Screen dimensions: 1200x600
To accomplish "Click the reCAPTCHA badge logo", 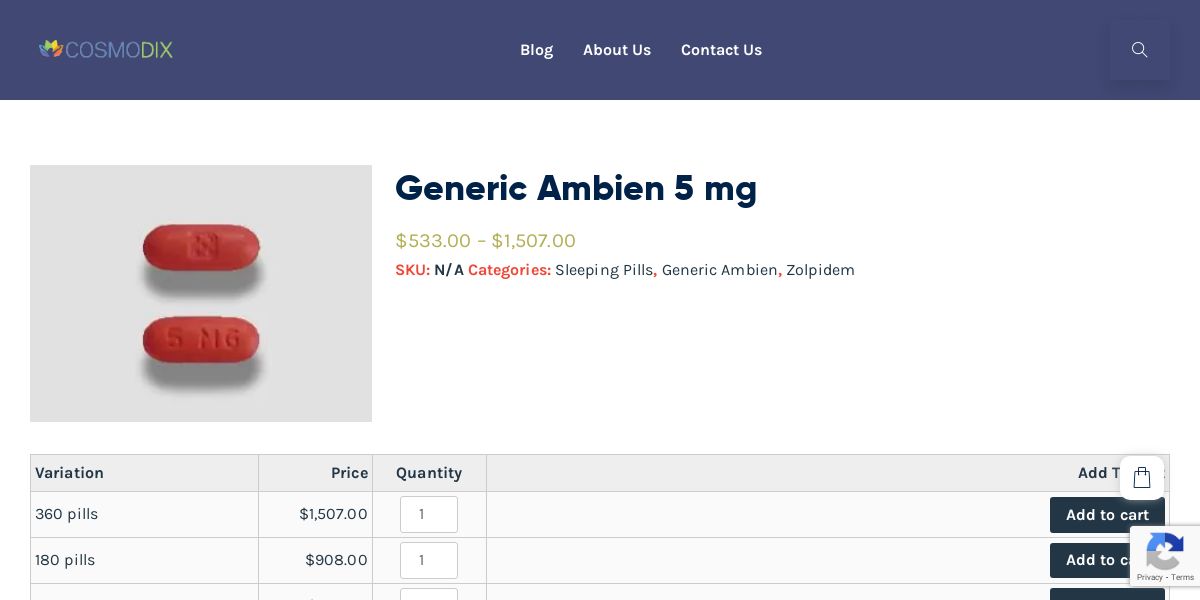I will (1165, 550).
